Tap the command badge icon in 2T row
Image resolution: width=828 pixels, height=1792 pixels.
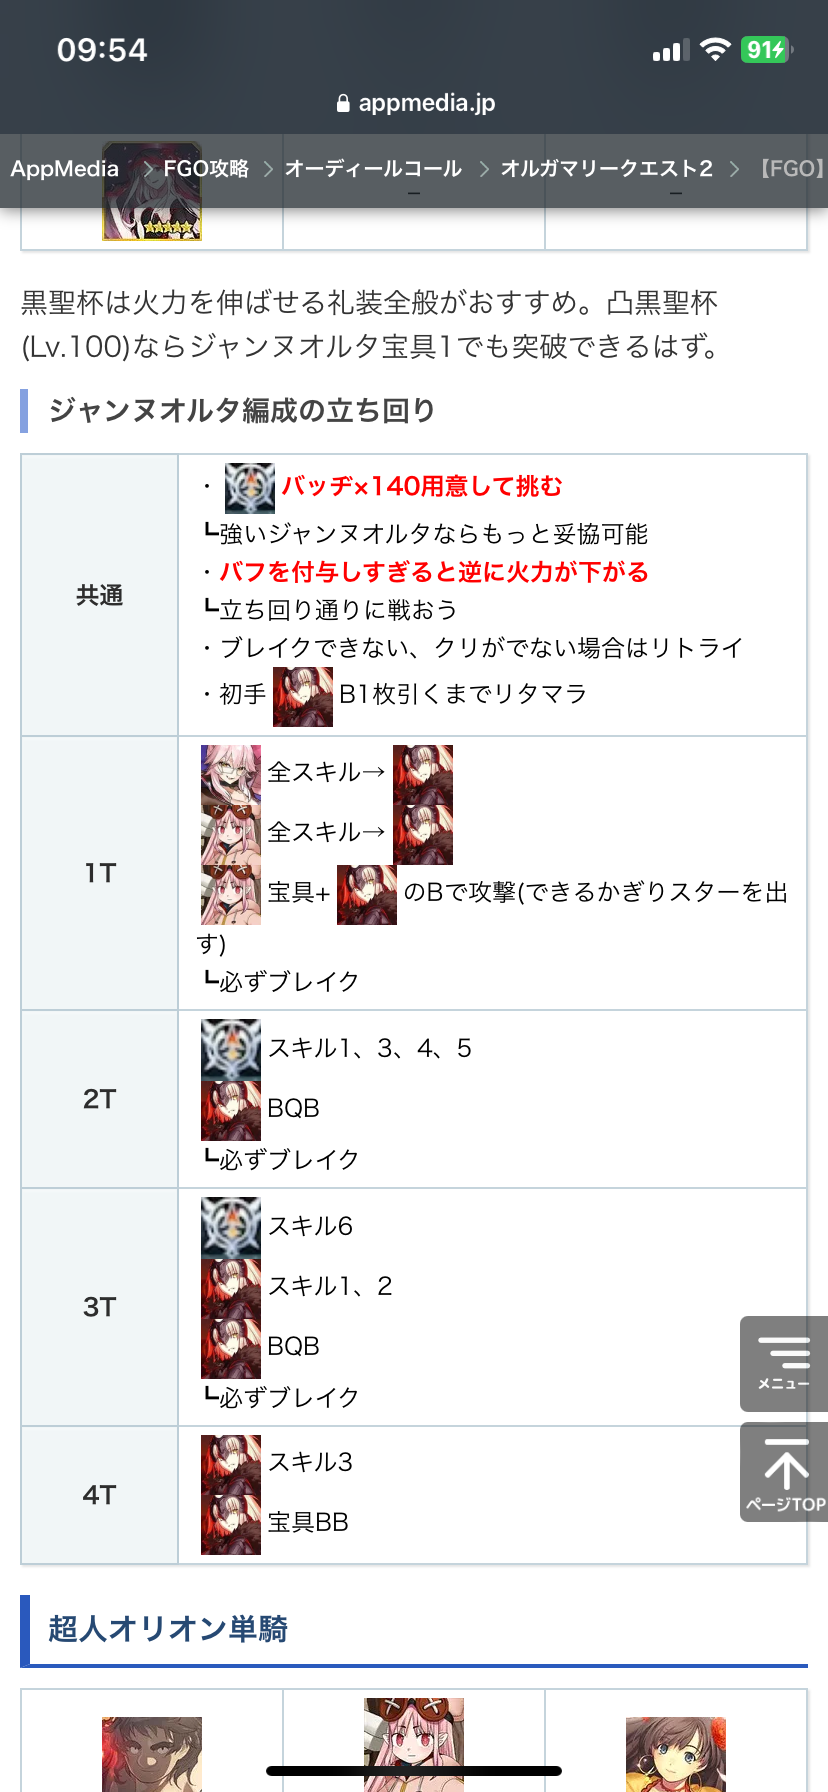coord(231,1050)
